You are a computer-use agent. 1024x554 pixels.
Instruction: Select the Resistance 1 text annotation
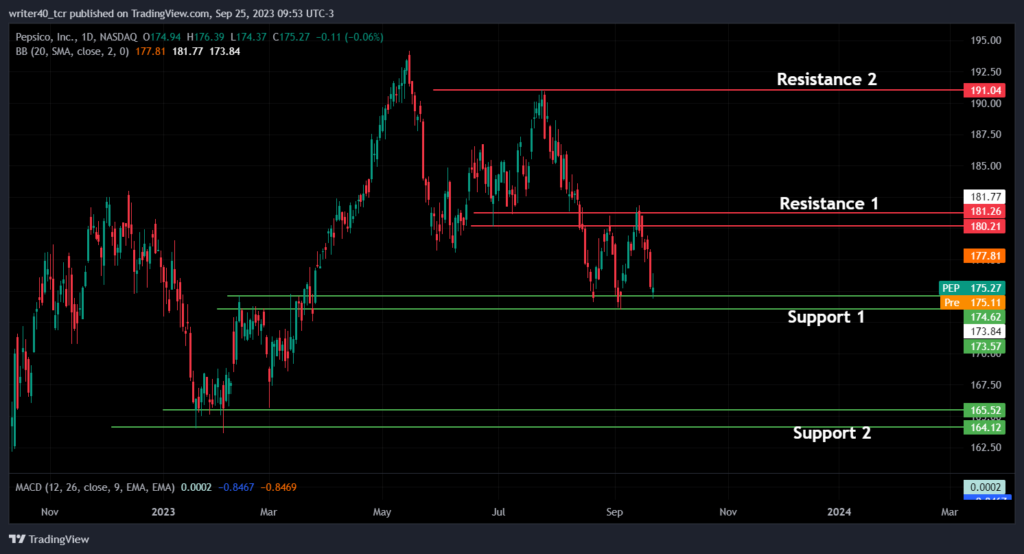coord(829,203)
